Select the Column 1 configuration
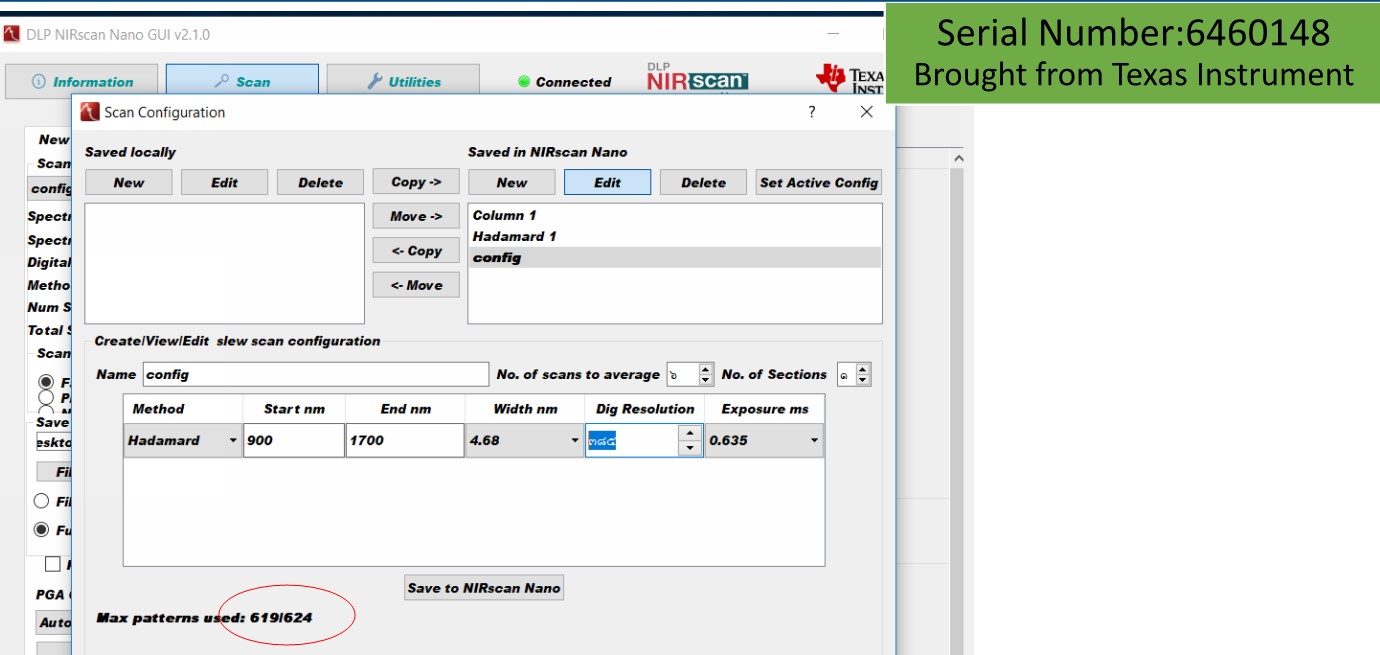 675,215
